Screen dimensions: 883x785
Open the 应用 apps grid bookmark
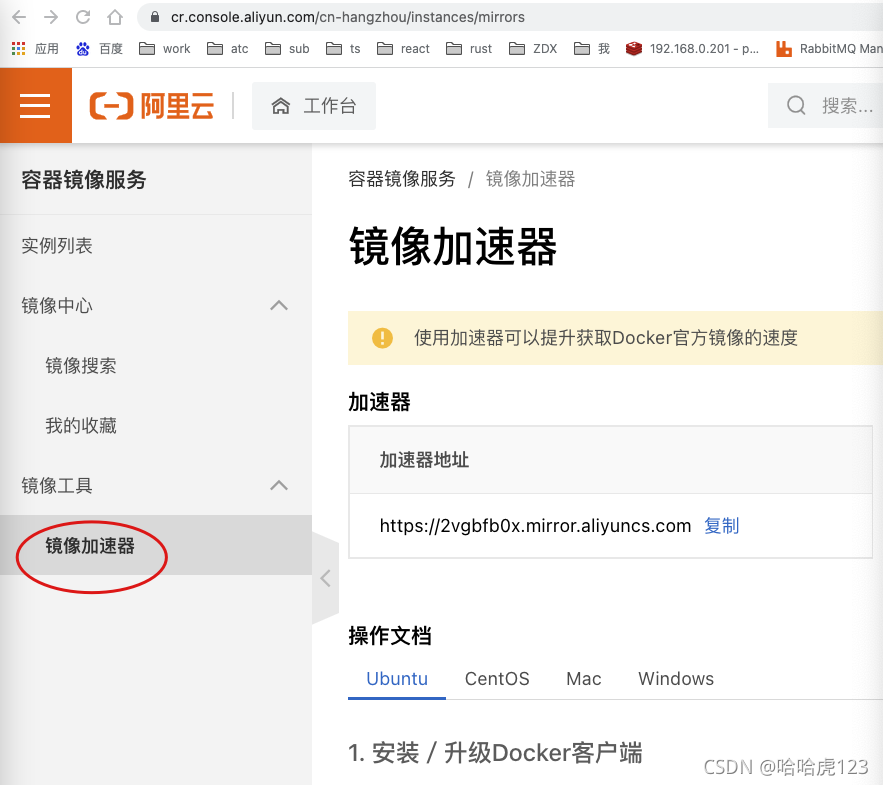pos(35,49)
